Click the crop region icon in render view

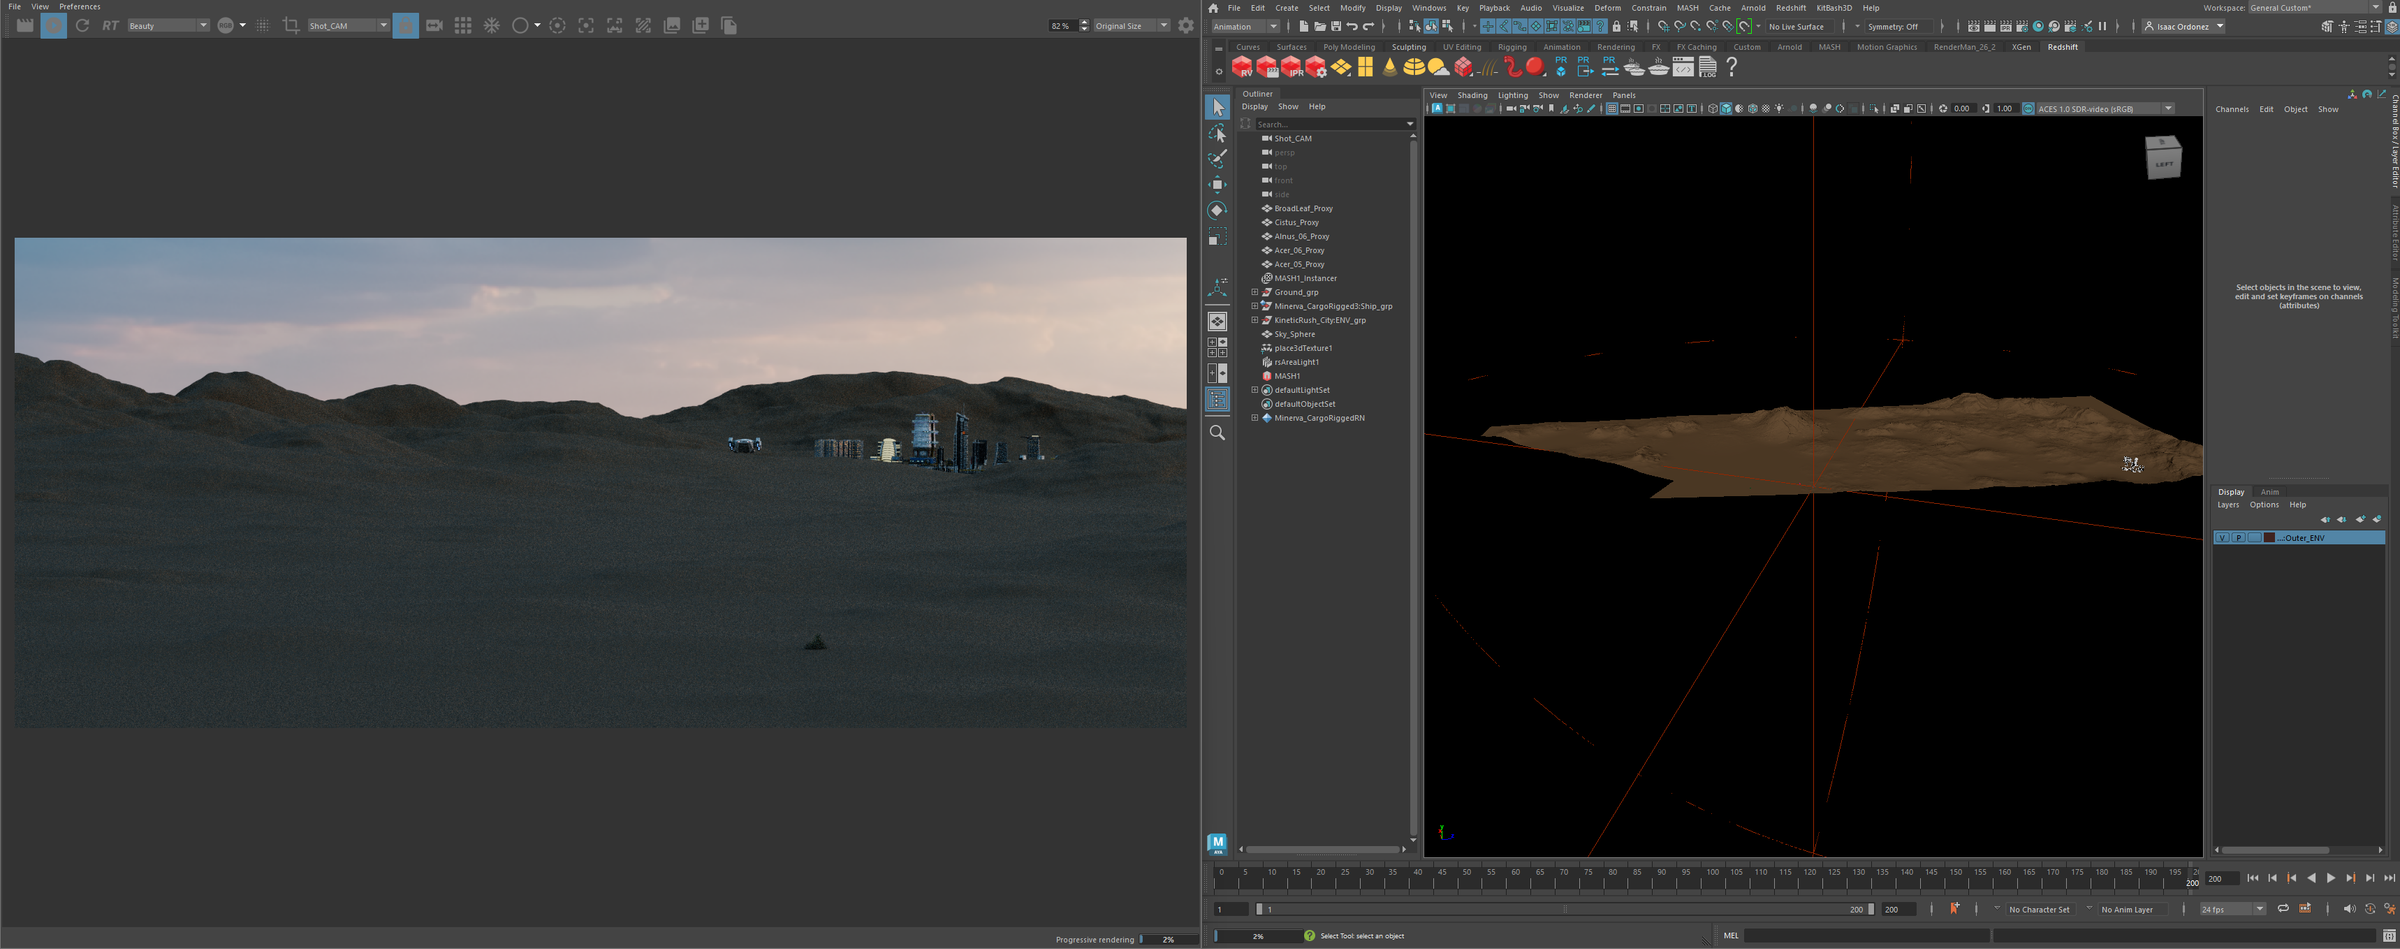(x=291, y=25)
